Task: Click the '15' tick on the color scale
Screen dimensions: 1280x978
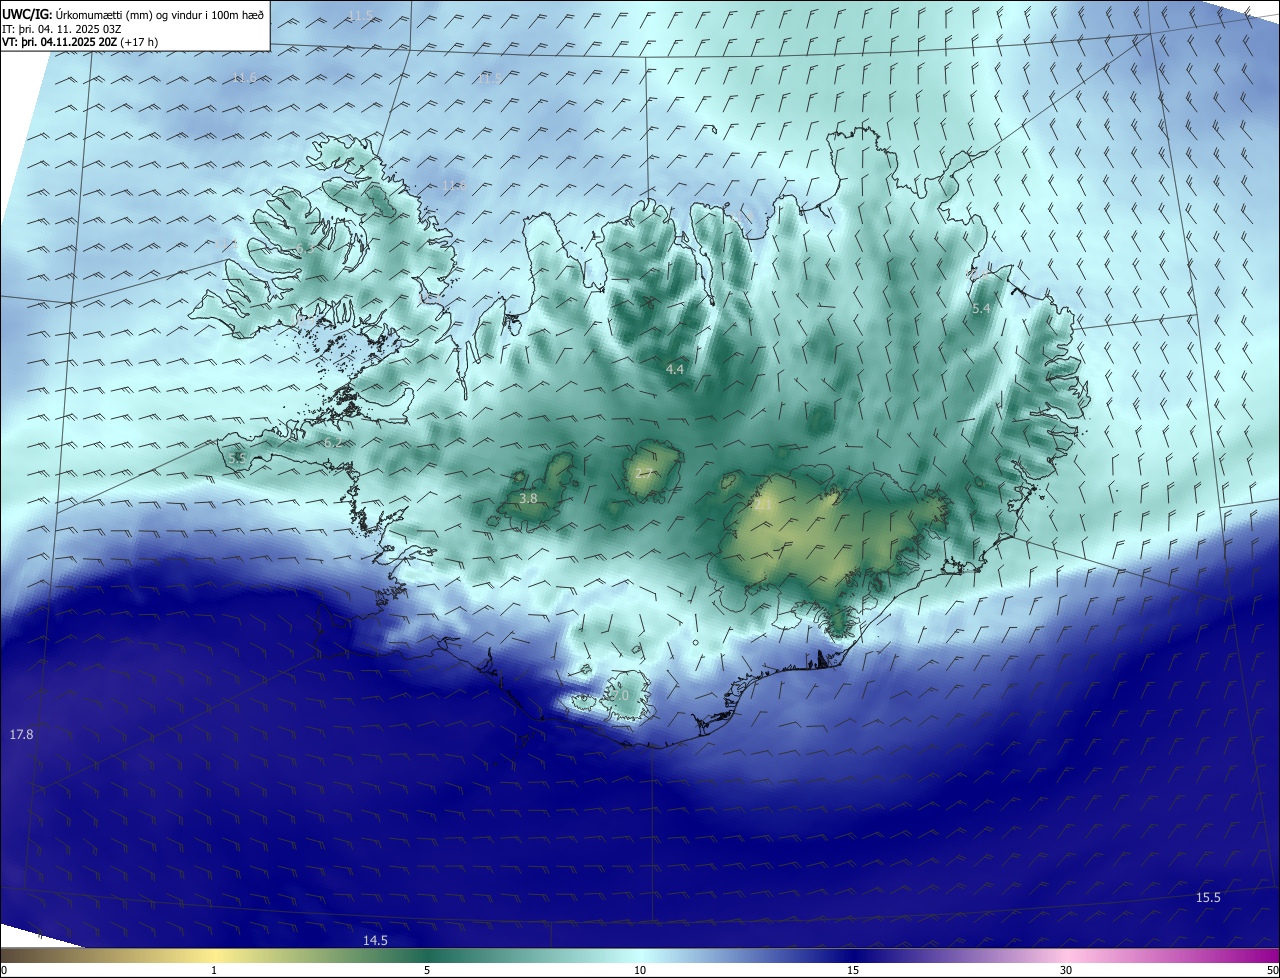Action: click(853, 970)
